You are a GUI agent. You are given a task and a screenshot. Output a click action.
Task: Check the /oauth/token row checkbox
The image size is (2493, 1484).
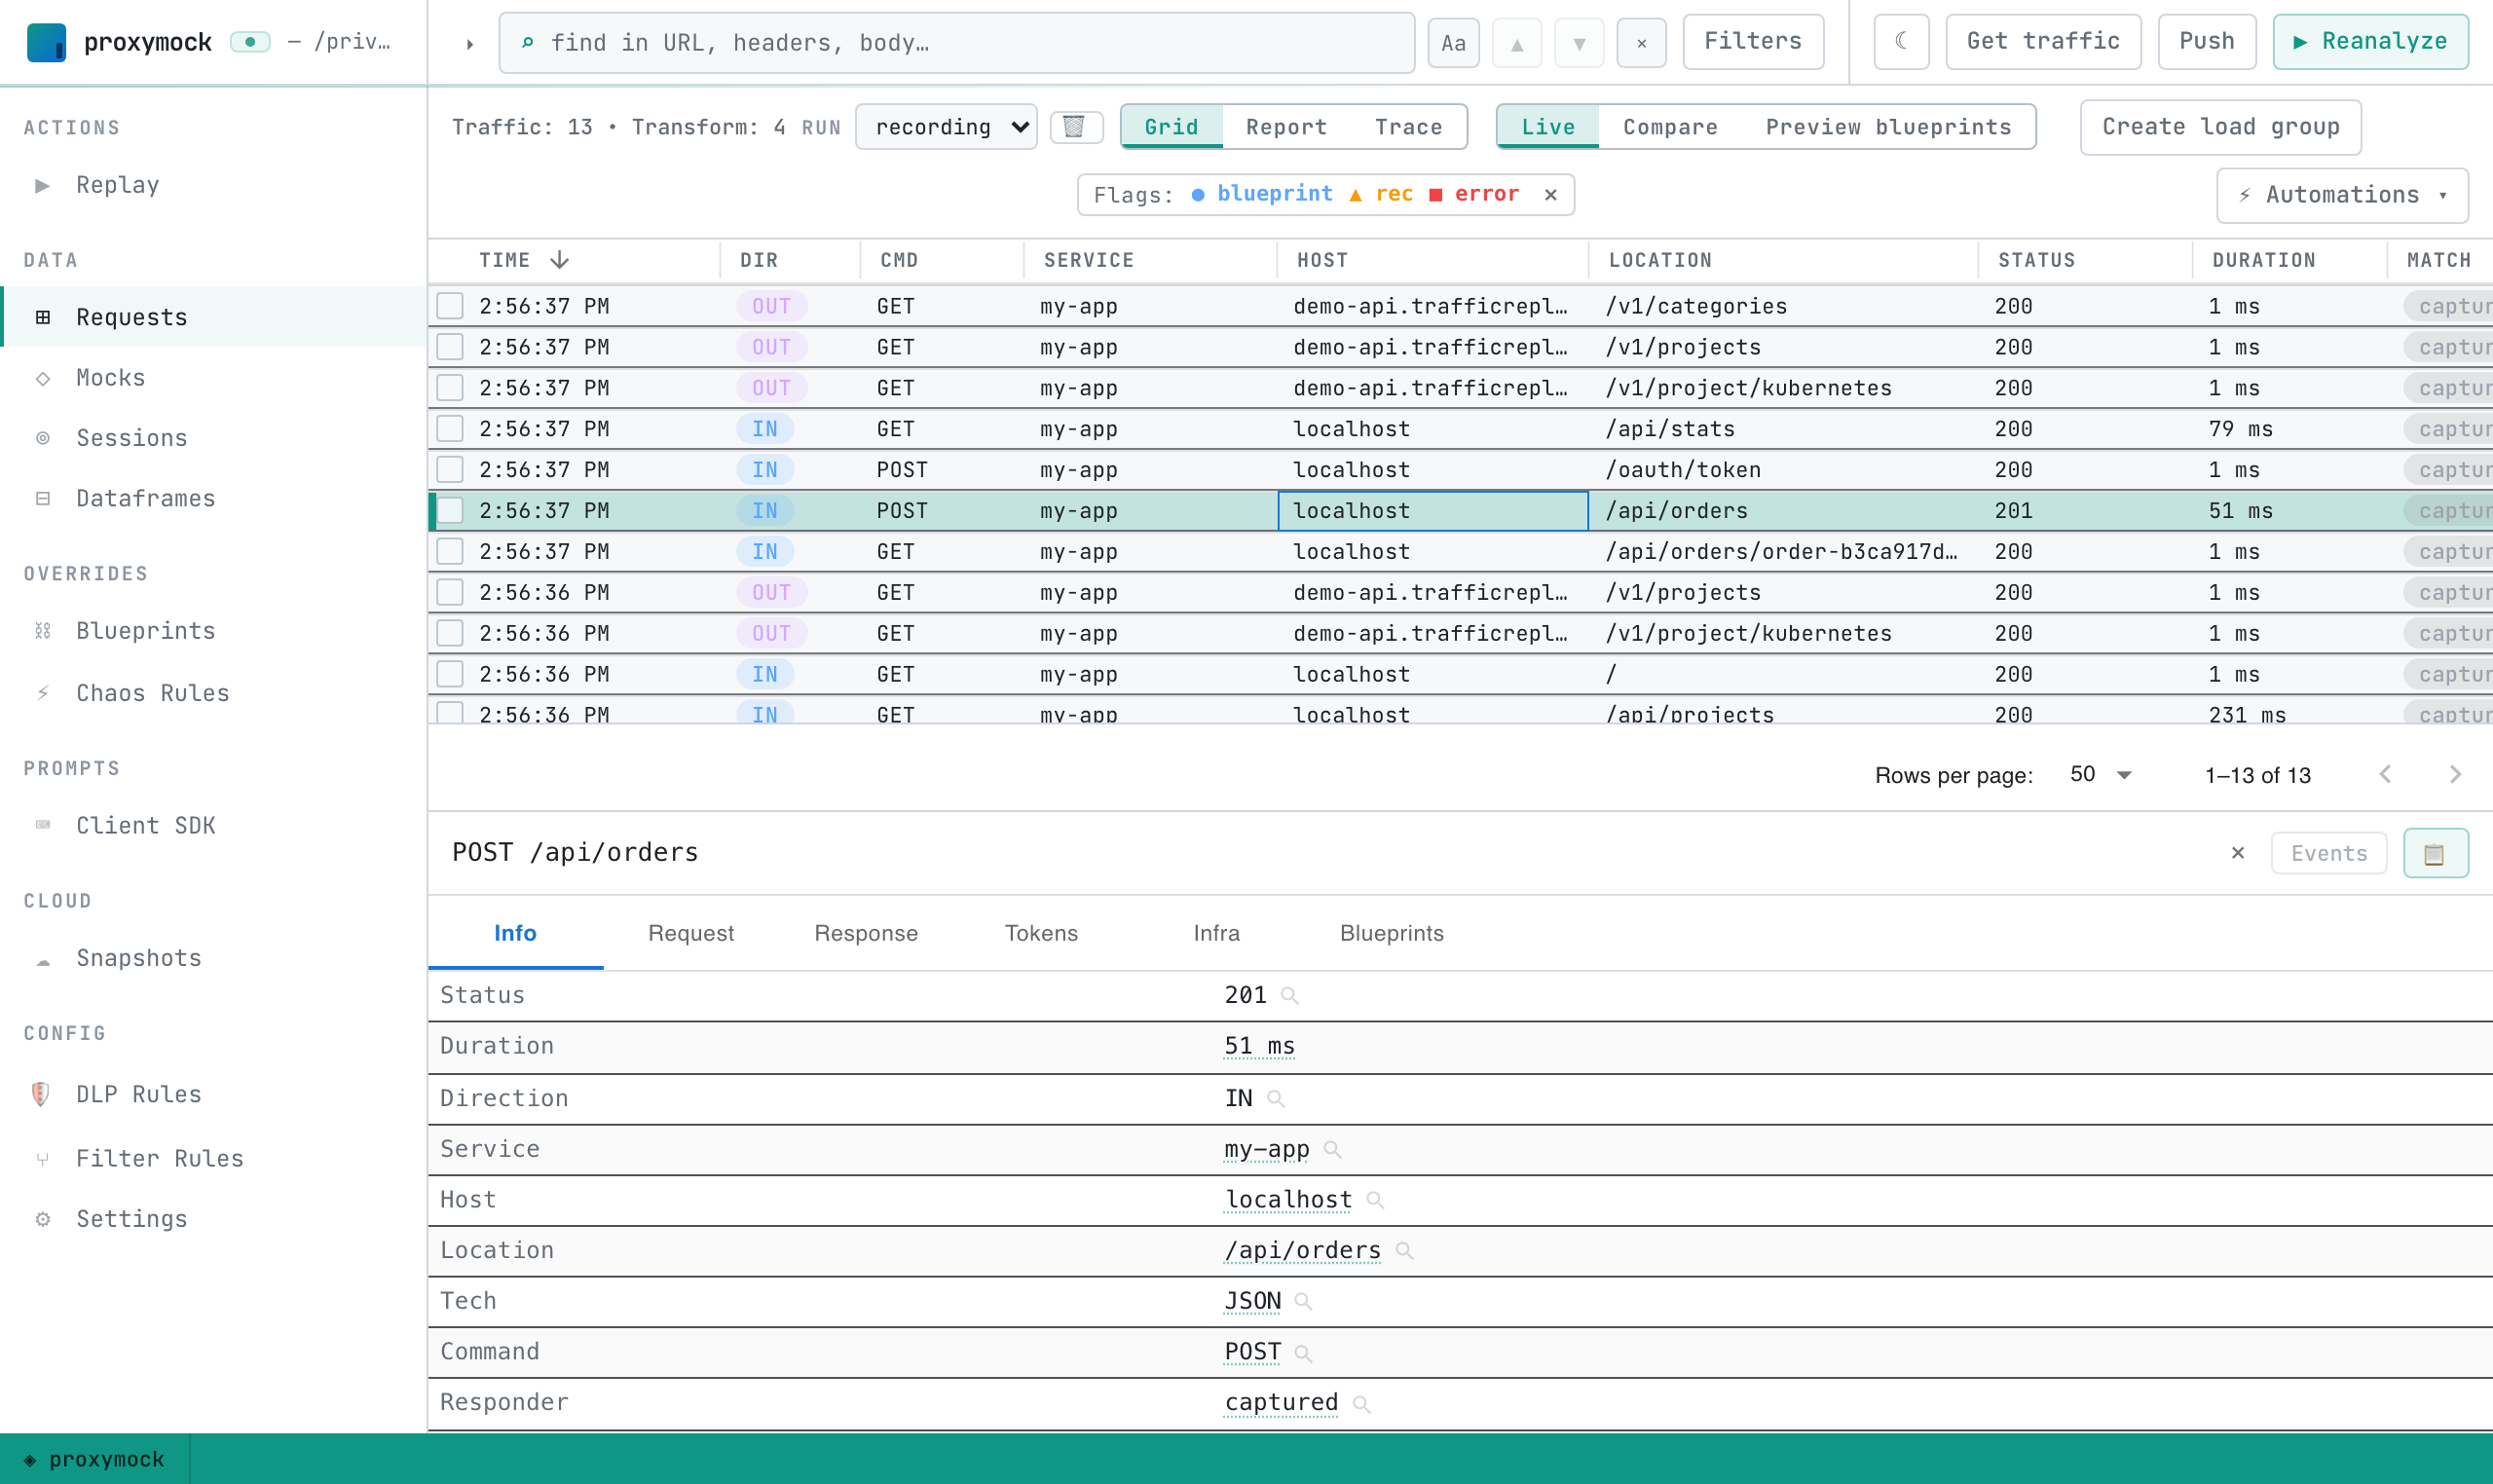(450, 470)
